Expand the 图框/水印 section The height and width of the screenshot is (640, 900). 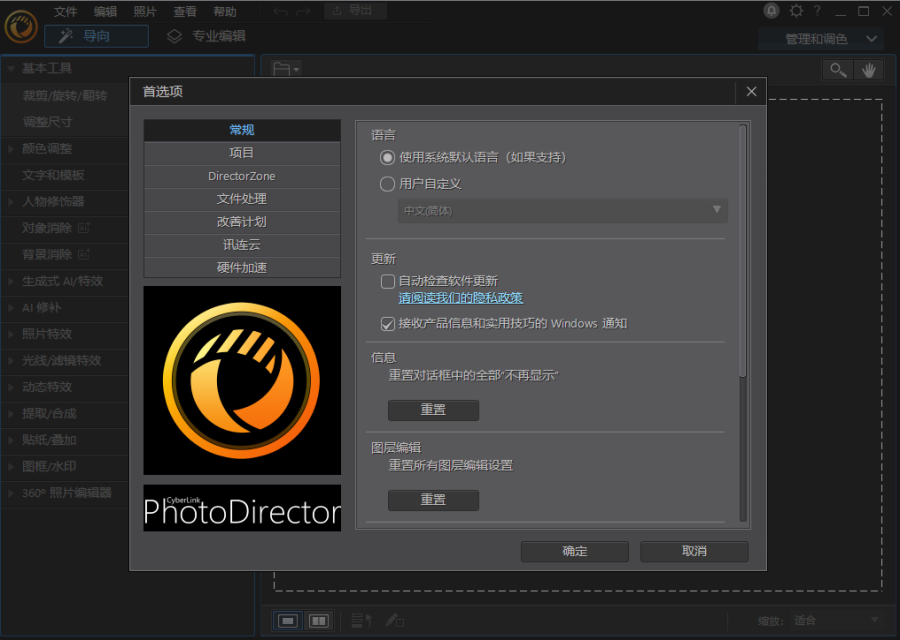pyautogui.click(x=11, y=466)
